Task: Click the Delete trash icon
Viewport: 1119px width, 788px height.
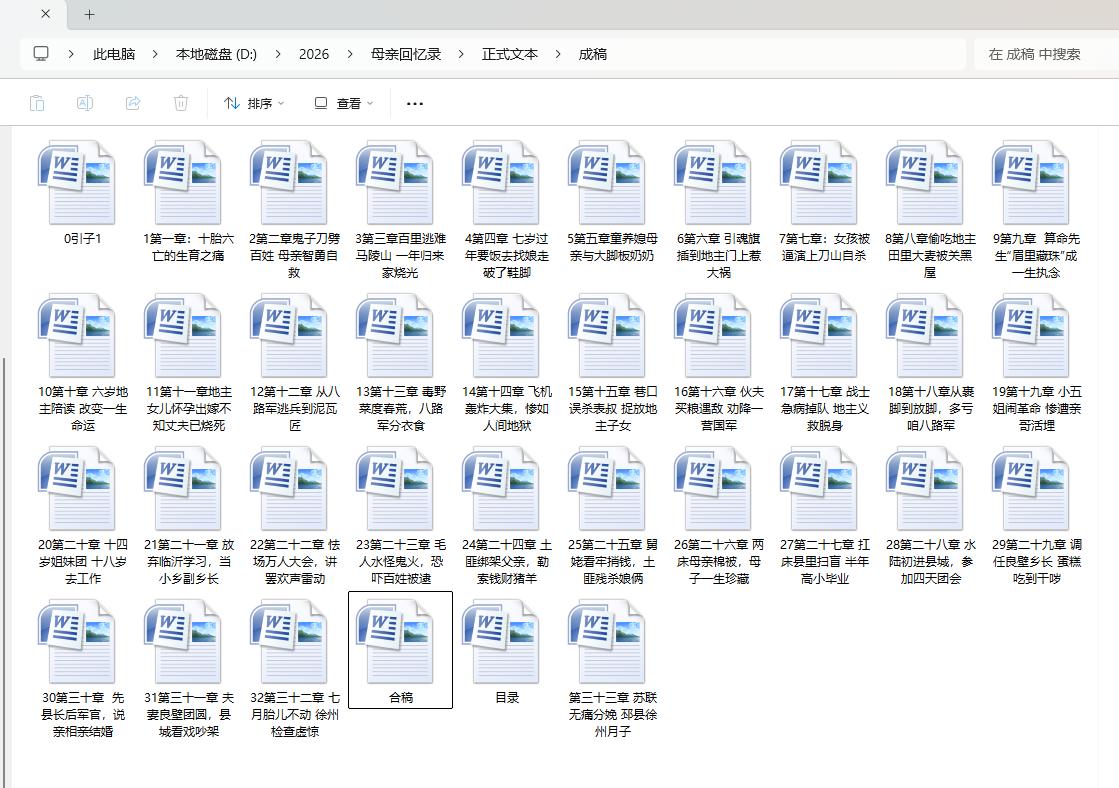Action: click(x=181, y=103)
